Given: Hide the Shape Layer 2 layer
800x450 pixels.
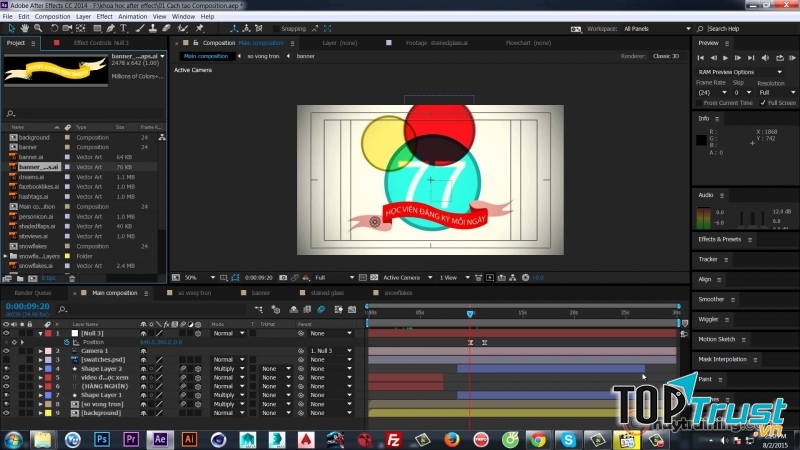Looking at the screenshot, I should [7, 368].
